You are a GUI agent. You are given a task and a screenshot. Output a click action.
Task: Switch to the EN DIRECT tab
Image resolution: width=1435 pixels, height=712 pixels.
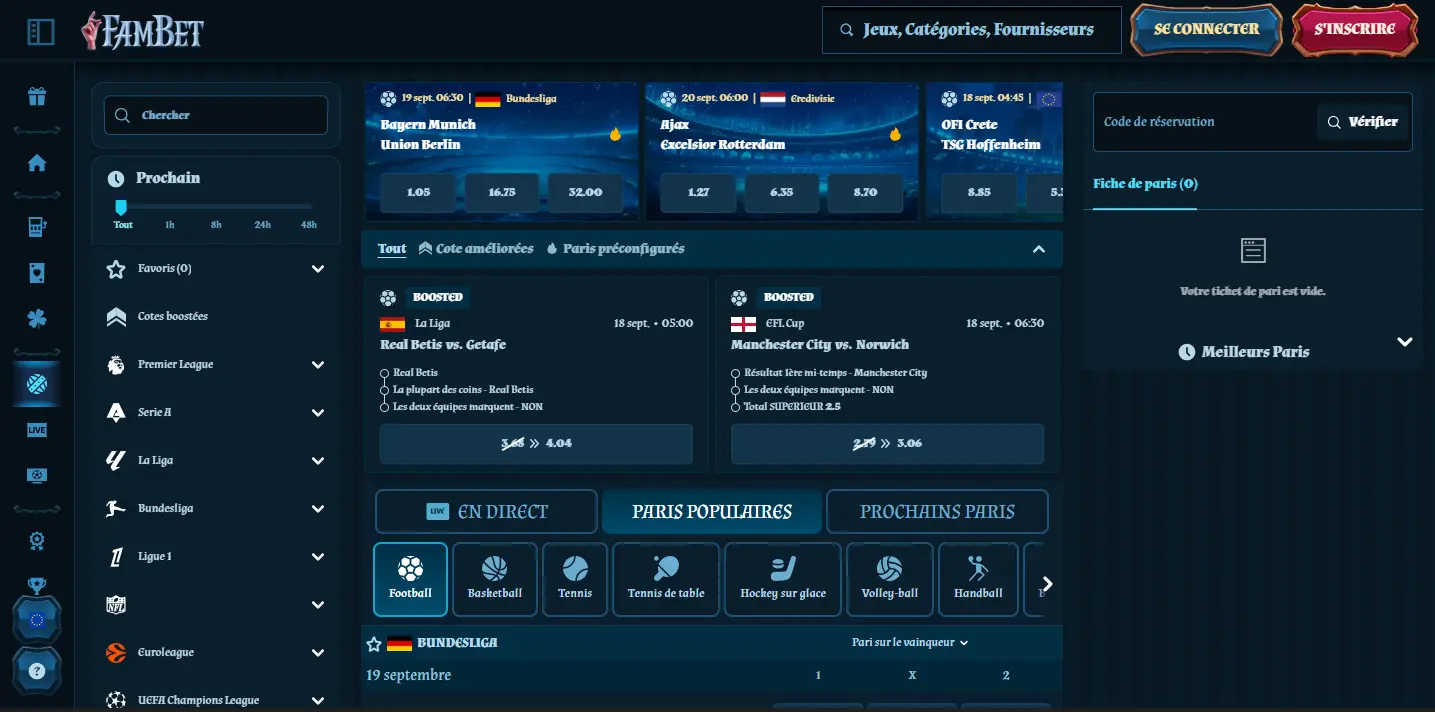[x=486, y=512]
